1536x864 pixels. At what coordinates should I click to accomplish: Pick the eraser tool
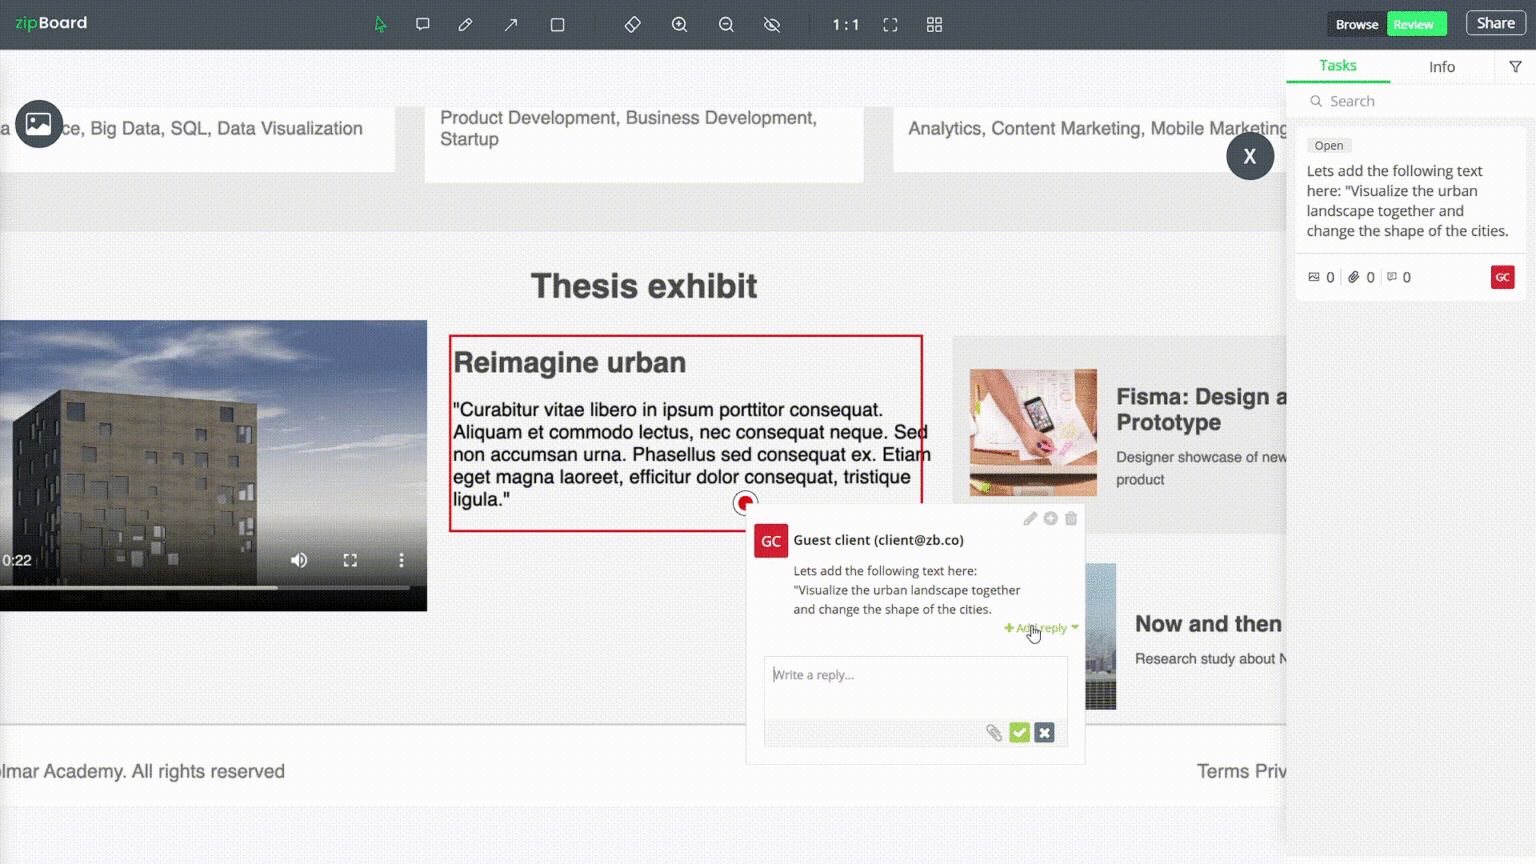coord(632,24)
